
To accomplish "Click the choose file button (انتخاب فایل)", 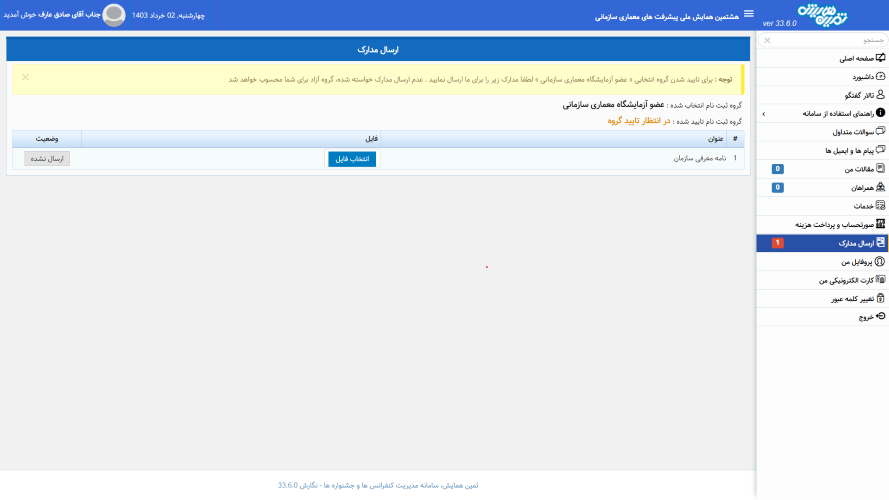I will click(x=352, y=159).
